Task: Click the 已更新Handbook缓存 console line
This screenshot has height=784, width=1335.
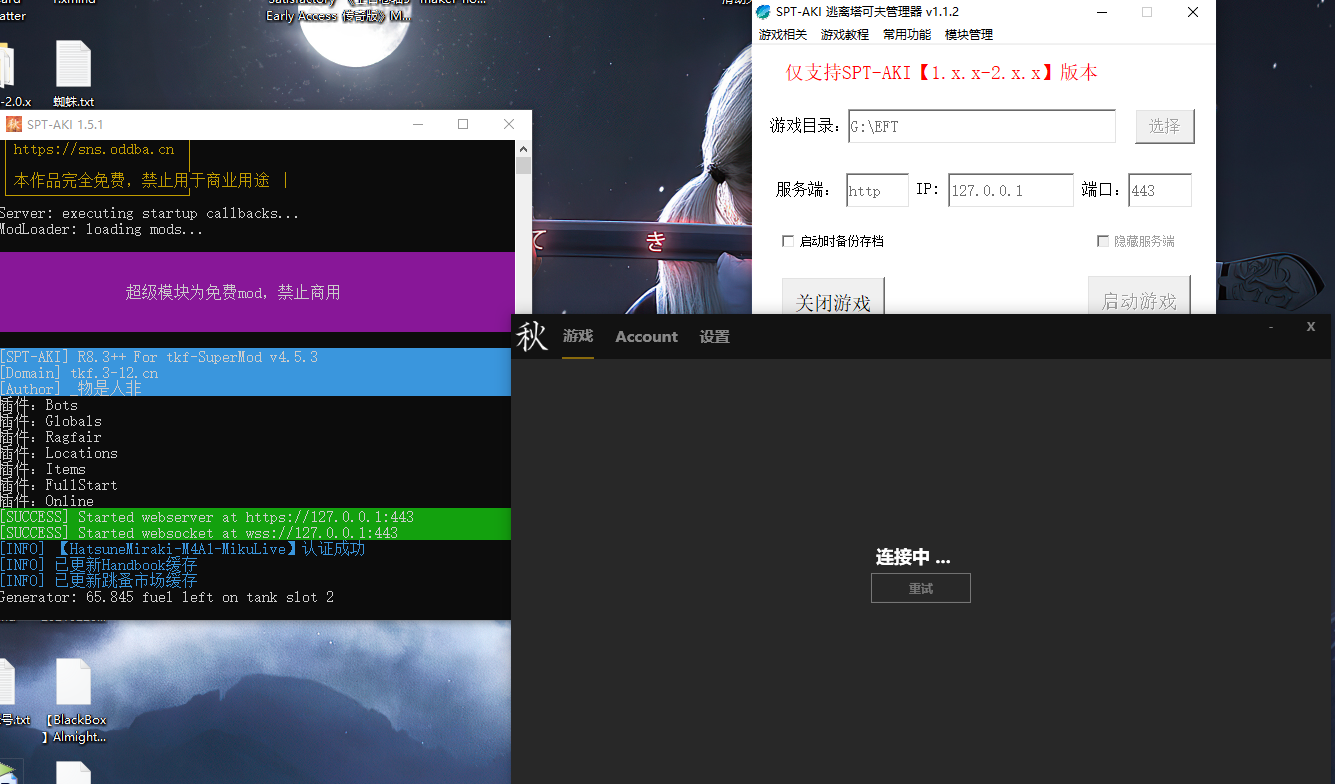Action: click(x=99, y=565)
